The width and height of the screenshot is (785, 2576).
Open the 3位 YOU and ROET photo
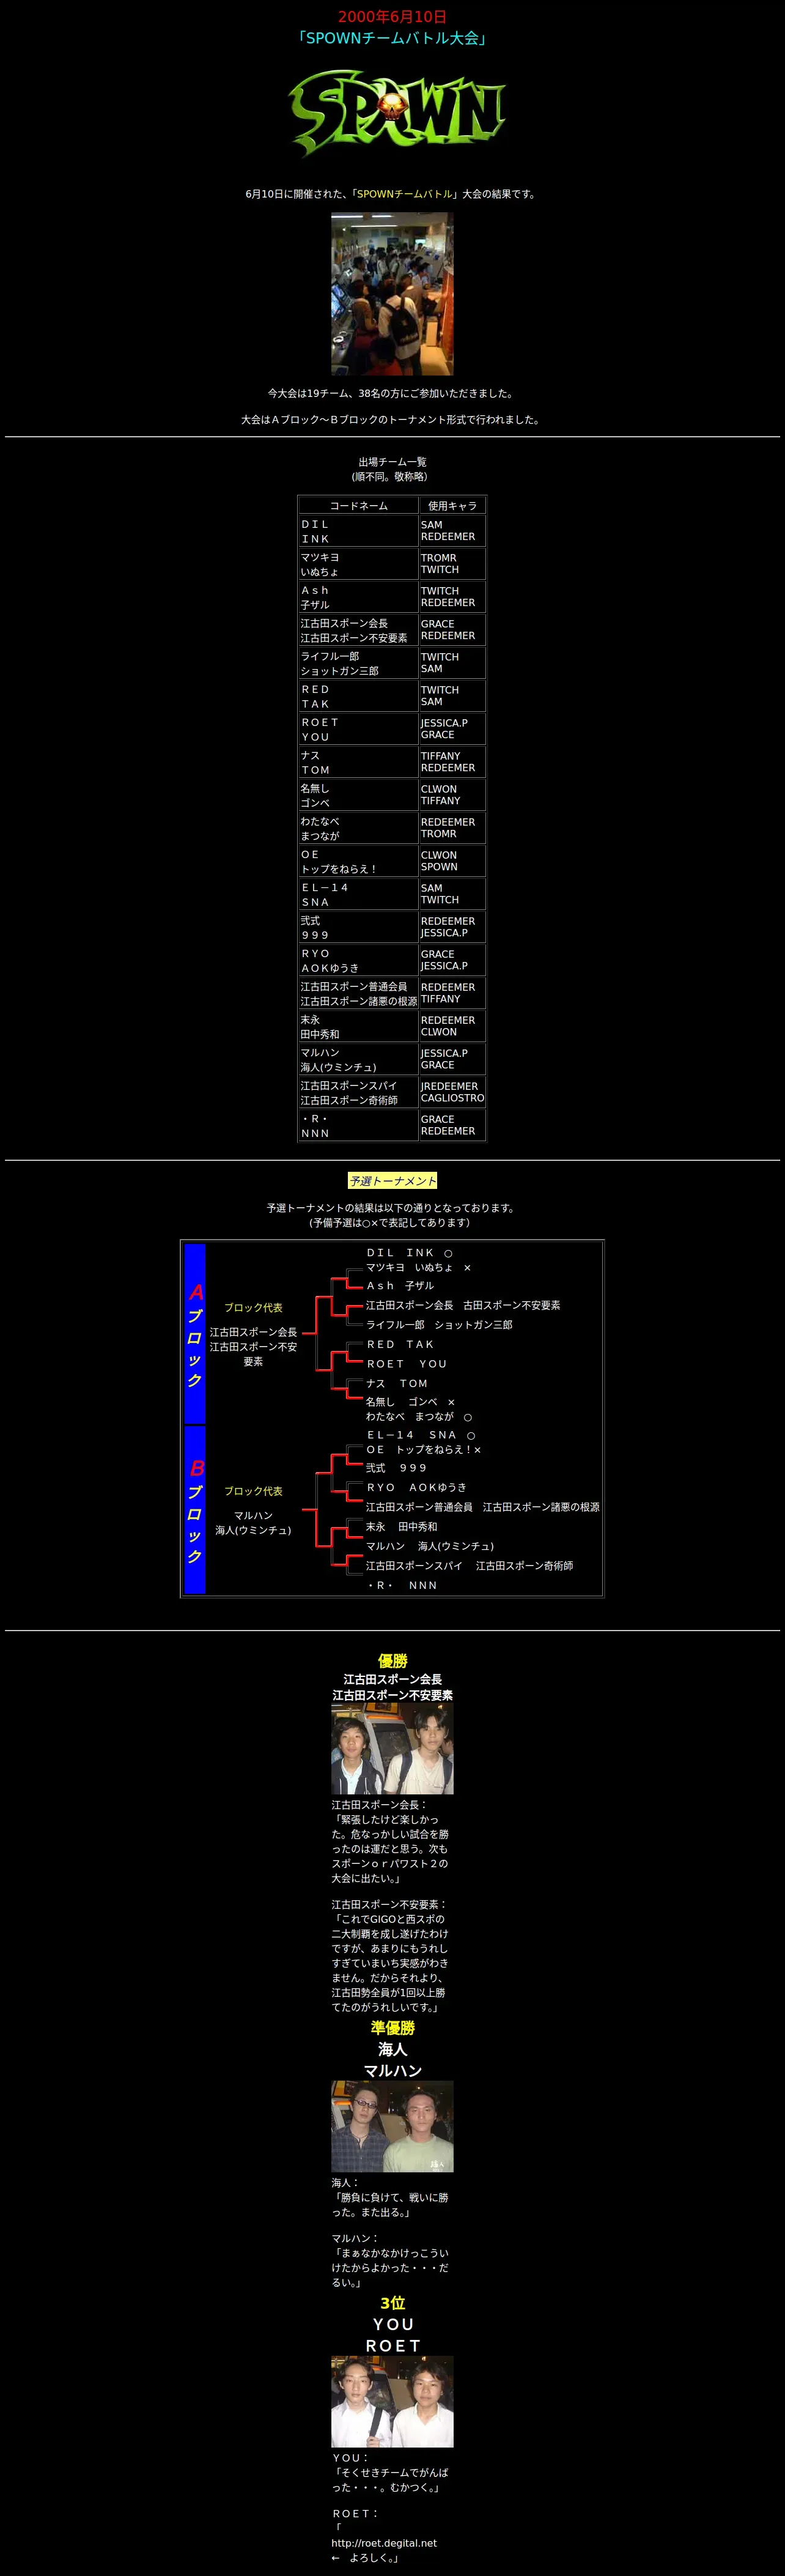[392, 2401]
